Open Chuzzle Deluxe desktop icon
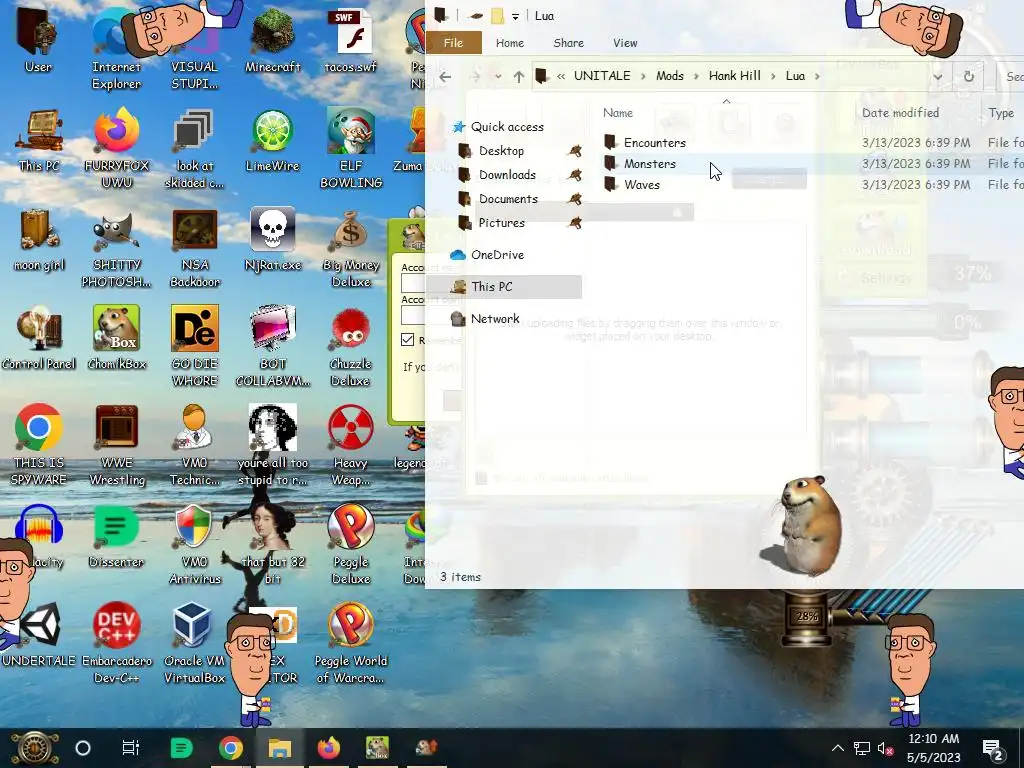This screenshot has width=1024, height=768. point(351,347)
